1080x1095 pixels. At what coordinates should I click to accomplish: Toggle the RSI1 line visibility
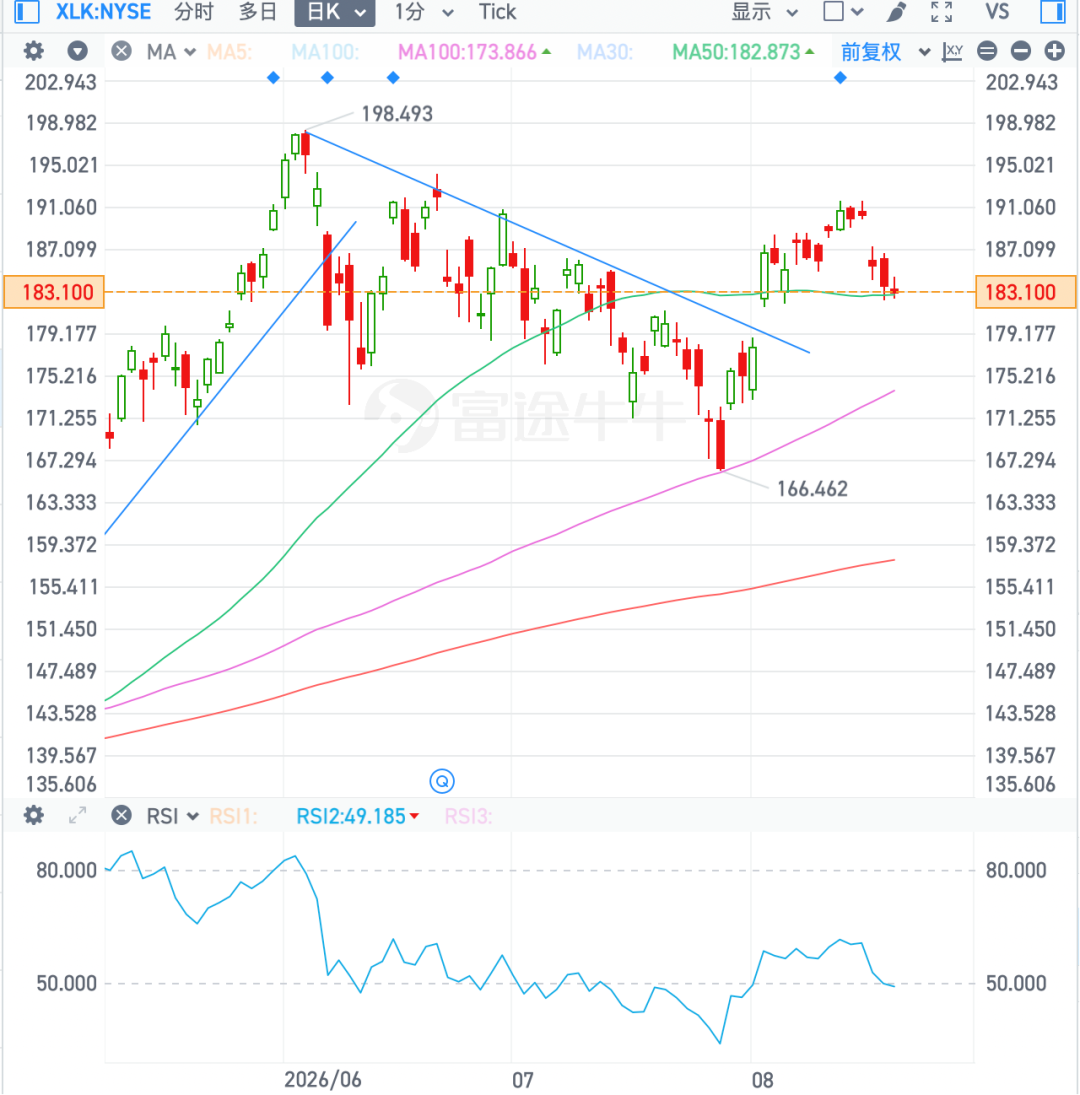tap(233, 816)
